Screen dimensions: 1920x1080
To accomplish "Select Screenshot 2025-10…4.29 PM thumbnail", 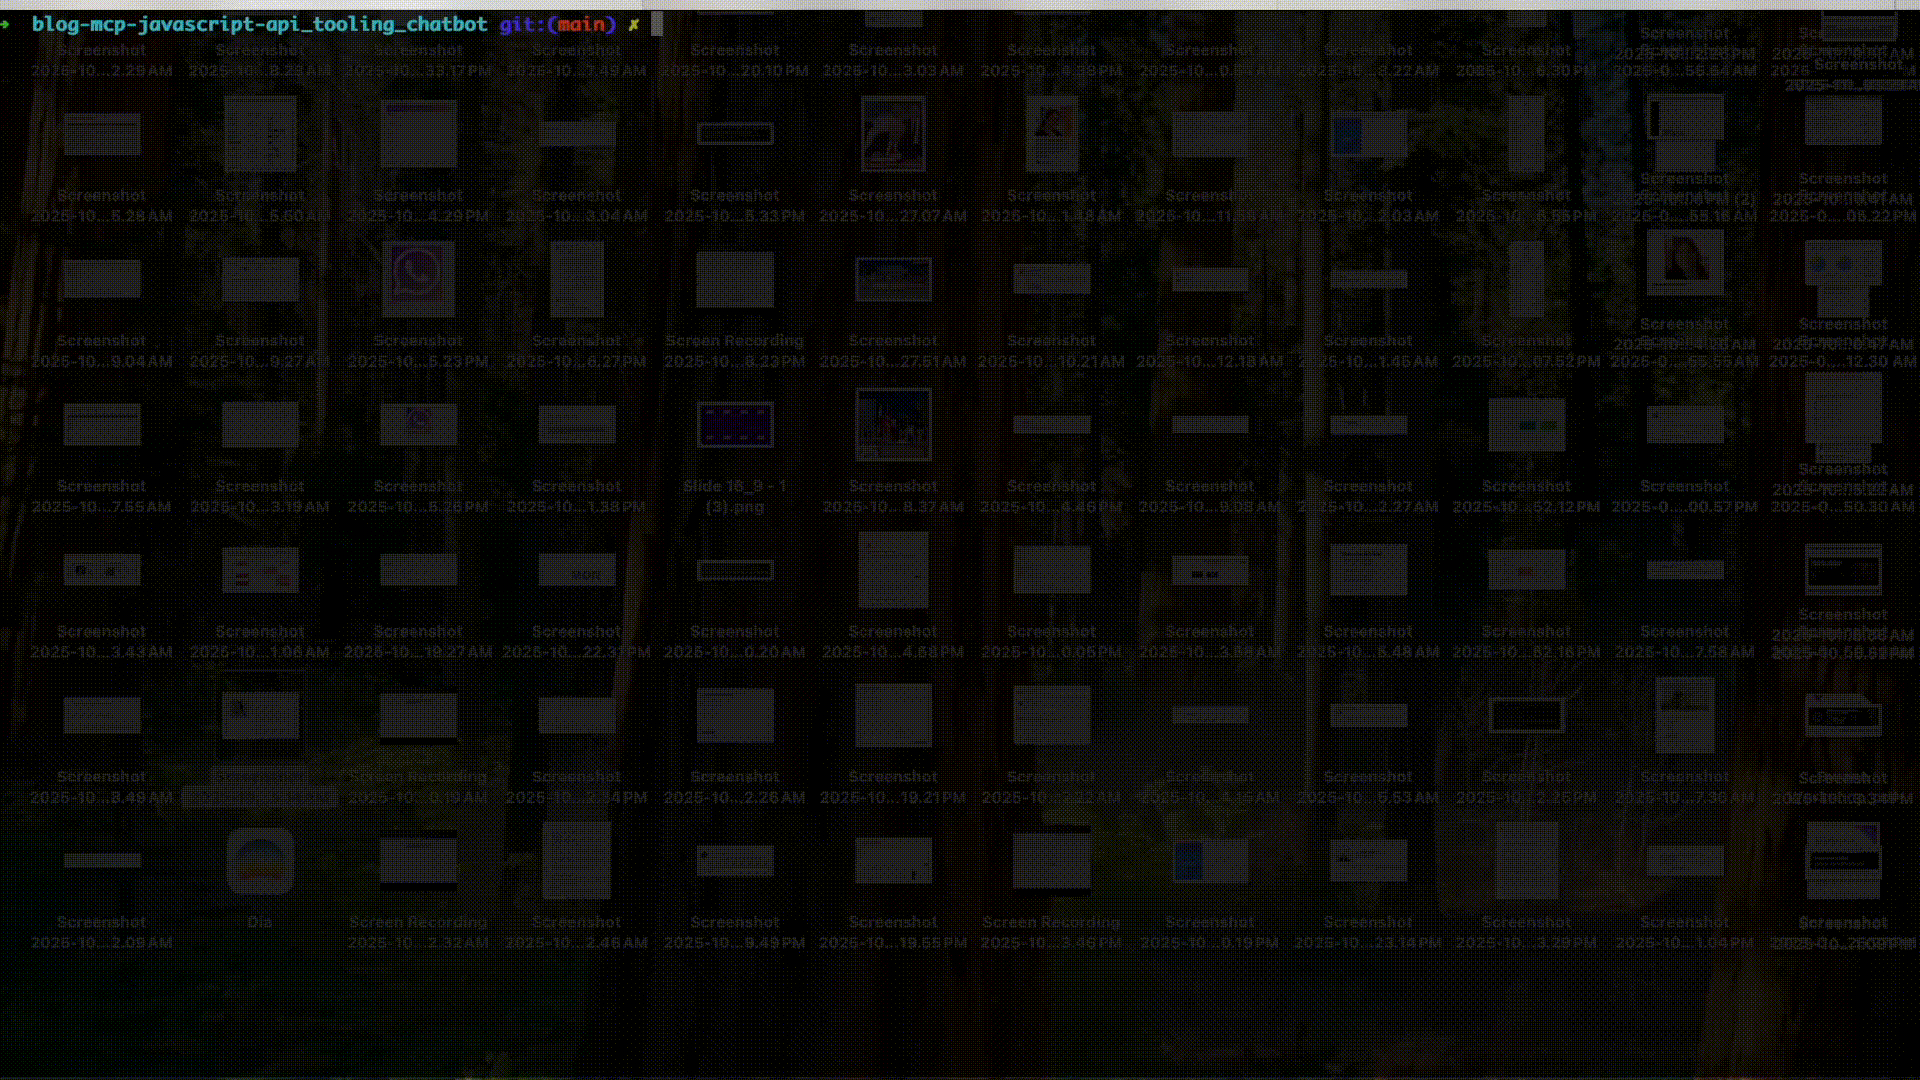I will point(418,134).
